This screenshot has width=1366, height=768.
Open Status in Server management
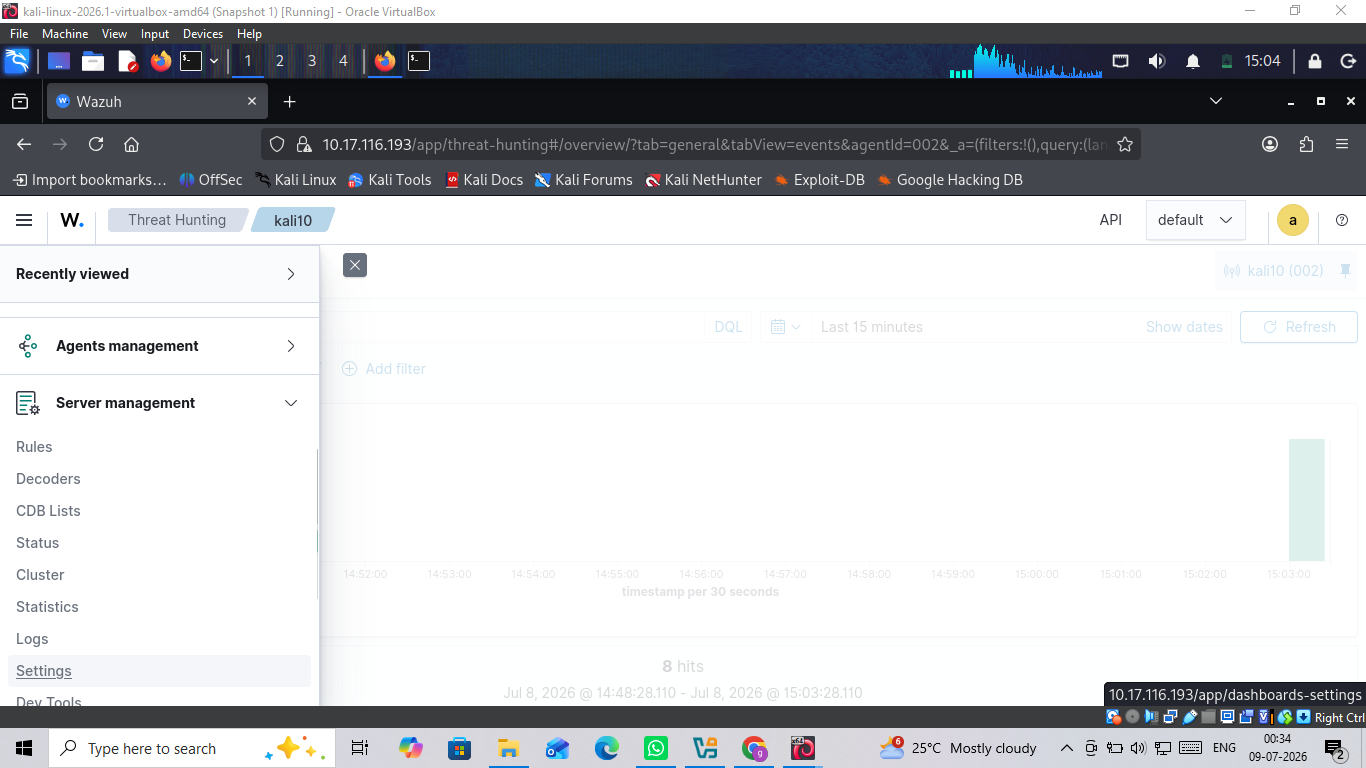pos(37,543)
